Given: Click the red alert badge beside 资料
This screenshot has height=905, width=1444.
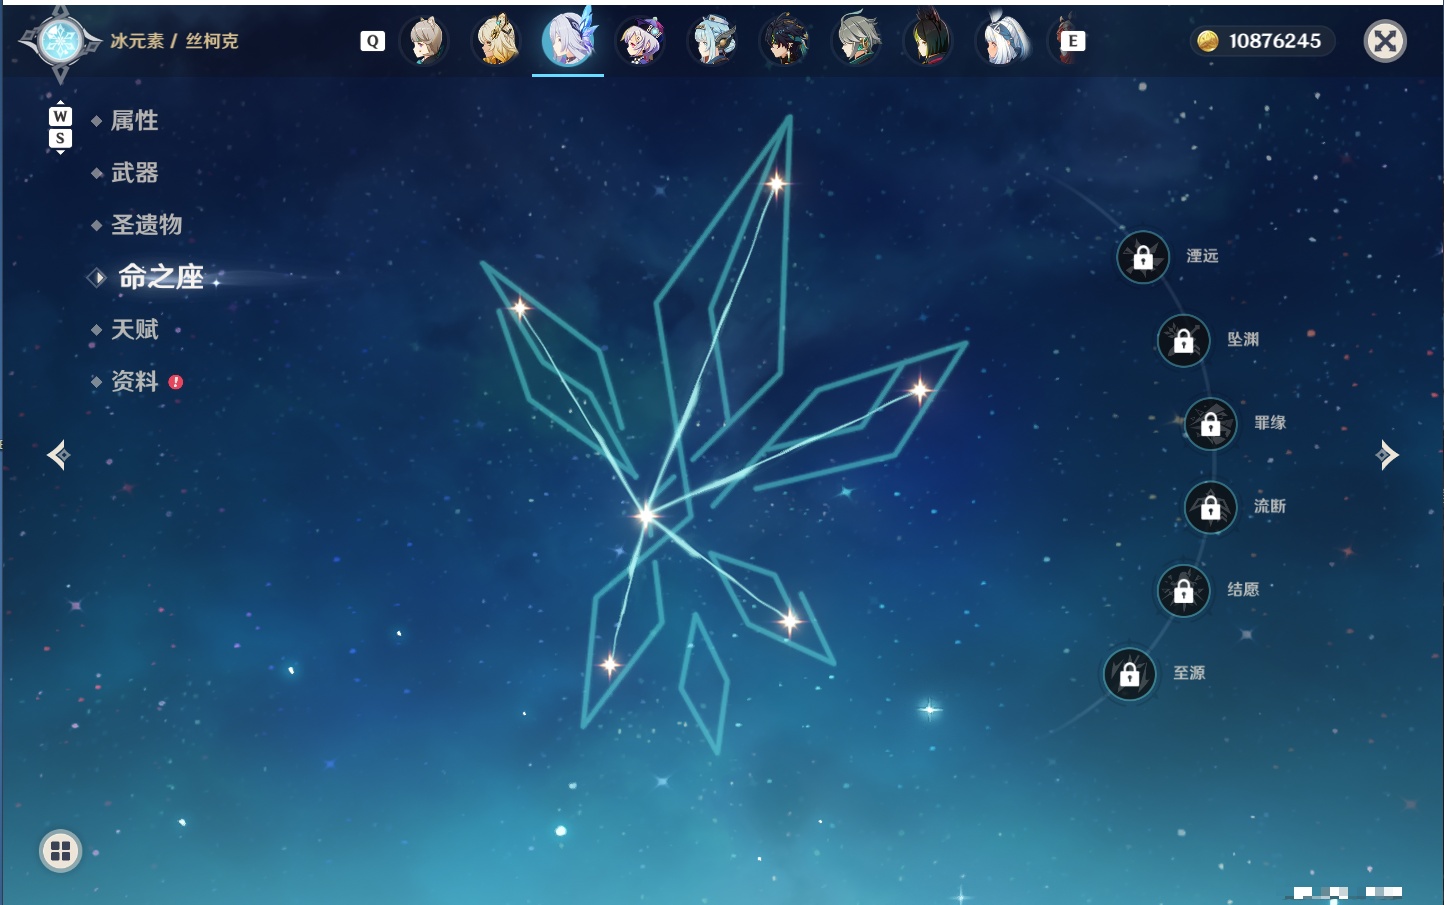Looking at the screenshot, I should (x=176, y=382).
